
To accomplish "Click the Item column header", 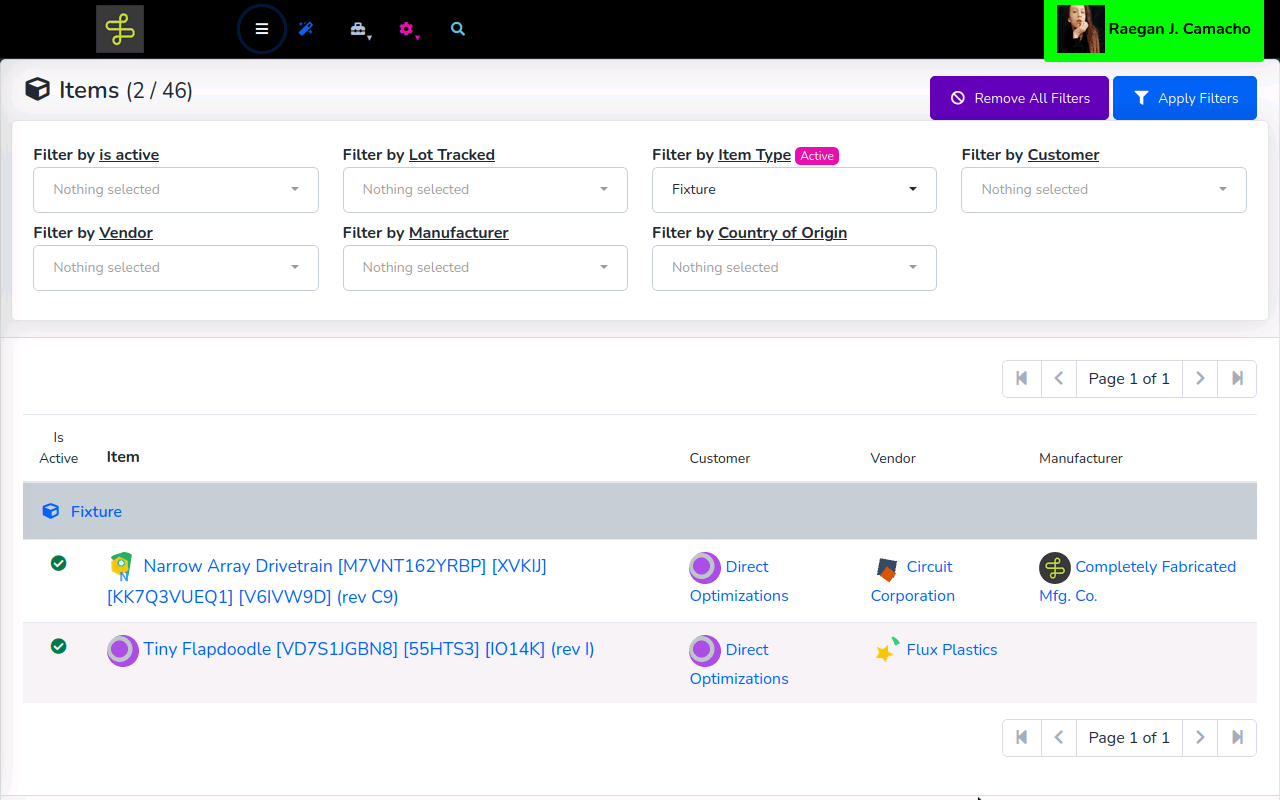I will [123, 457].
